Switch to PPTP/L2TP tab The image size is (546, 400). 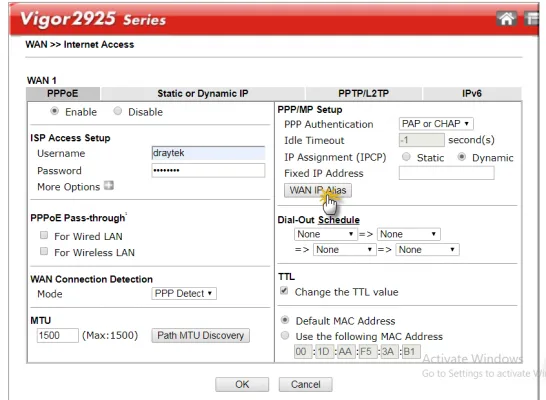click(x=363, y=93)
